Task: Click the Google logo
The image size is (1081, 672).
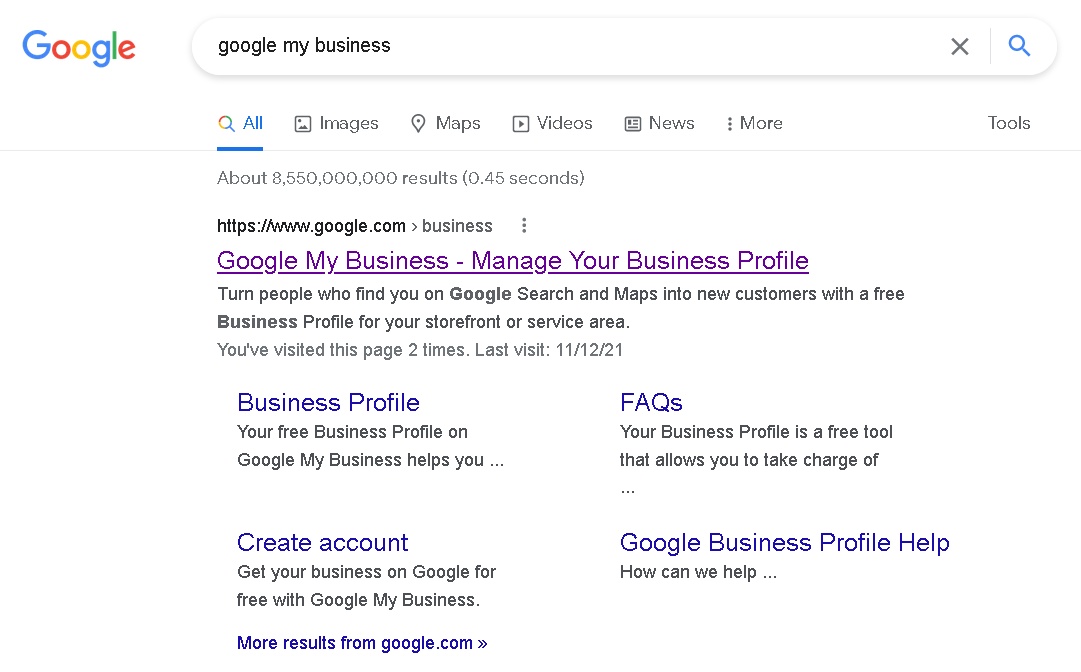Action: pos(79,47)
